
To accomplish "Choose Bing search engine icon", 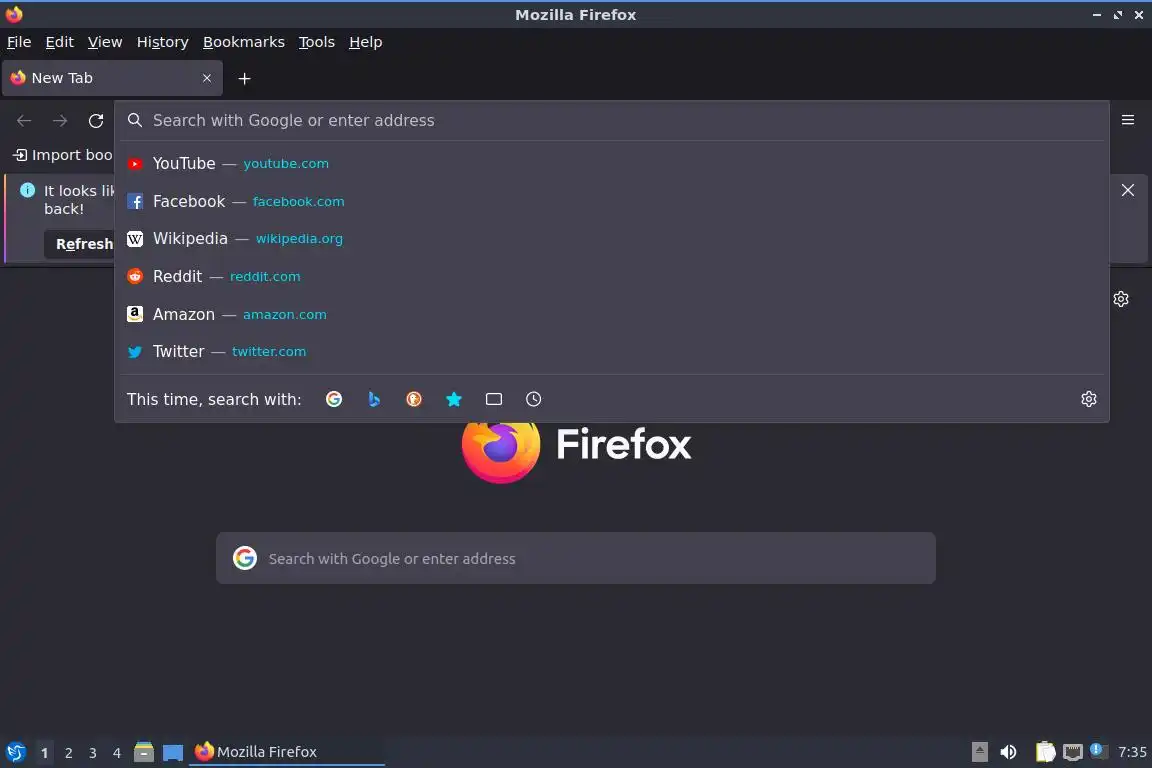I will [x=374, y=399].
